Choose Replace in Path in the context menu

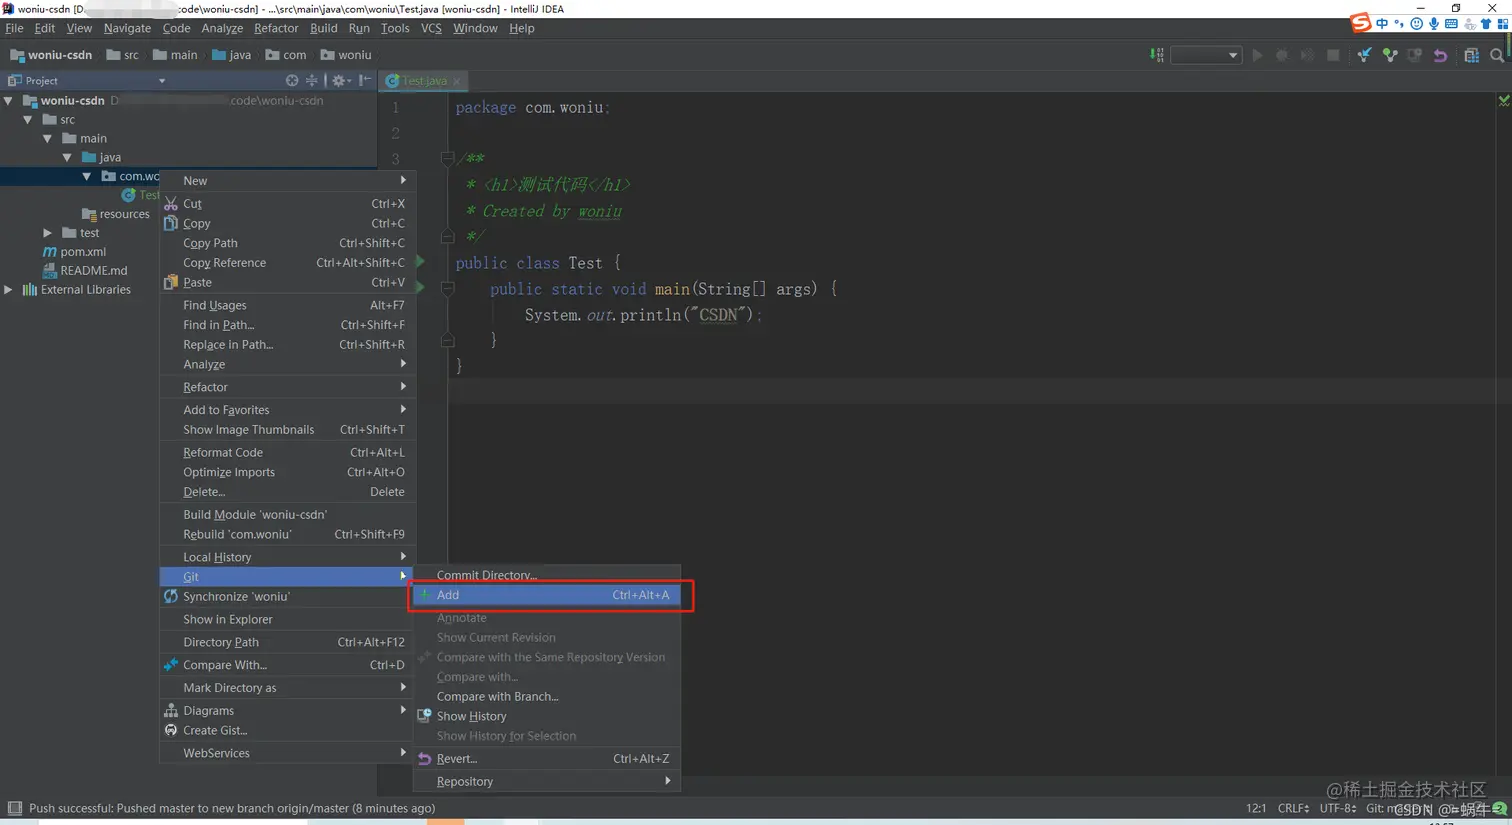(288, 345)
